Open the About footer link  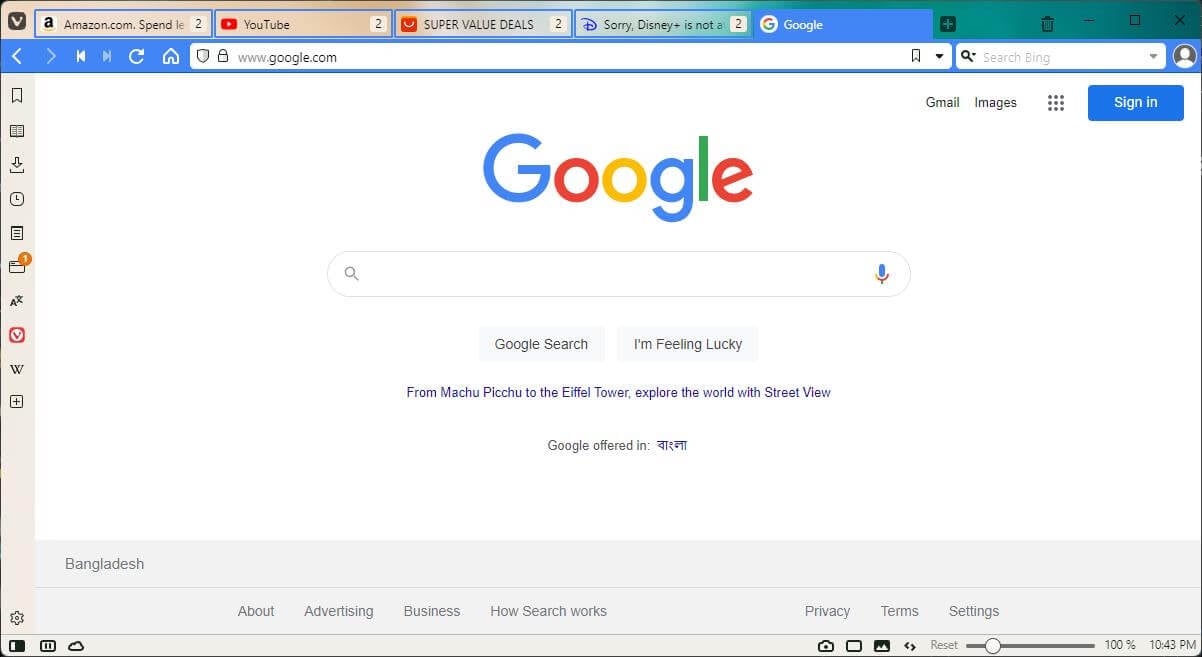click(x=256, y=611)
